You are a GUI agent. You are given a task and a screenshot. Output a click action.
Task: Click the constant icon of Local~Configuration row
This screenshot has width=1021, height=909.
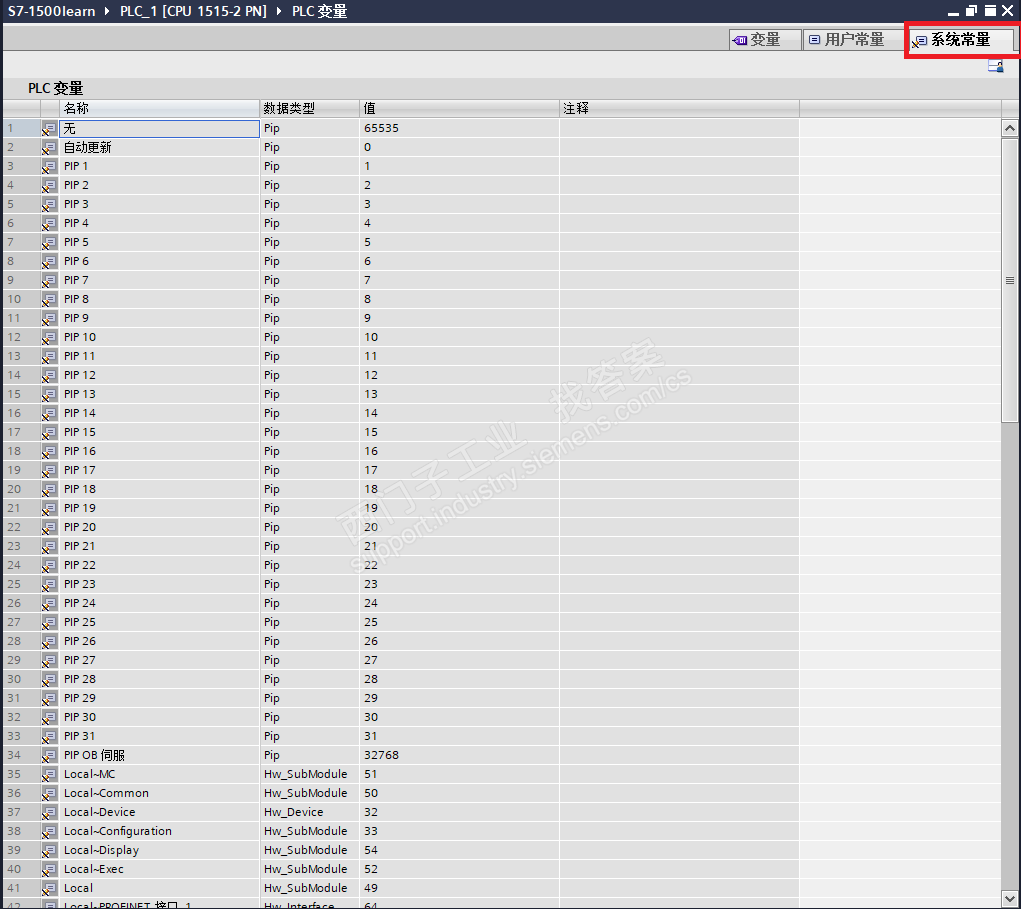point(49,832)
